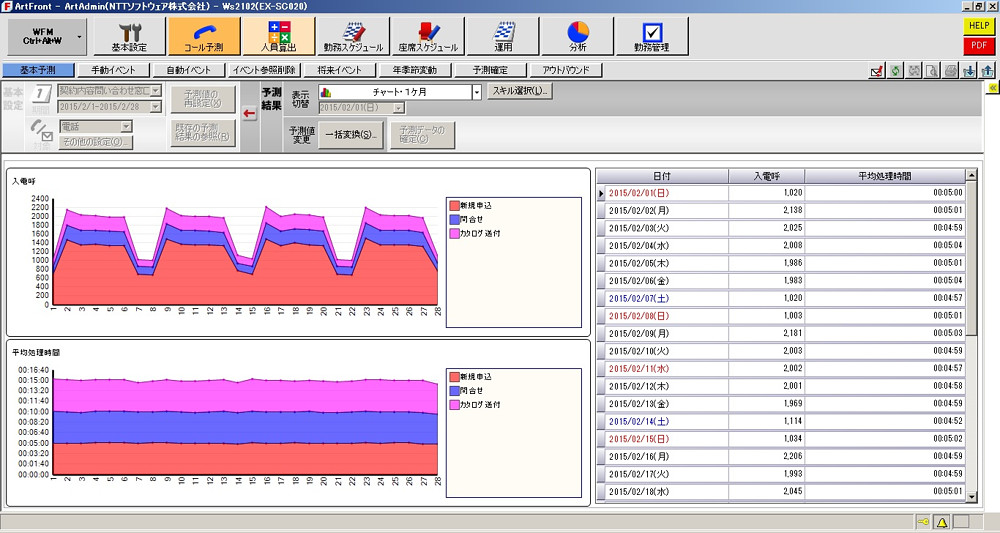Viewport: 1000px width, 533px height.
Task: Expand the WFM menu dropdown arrow
Action: (78, 36)
